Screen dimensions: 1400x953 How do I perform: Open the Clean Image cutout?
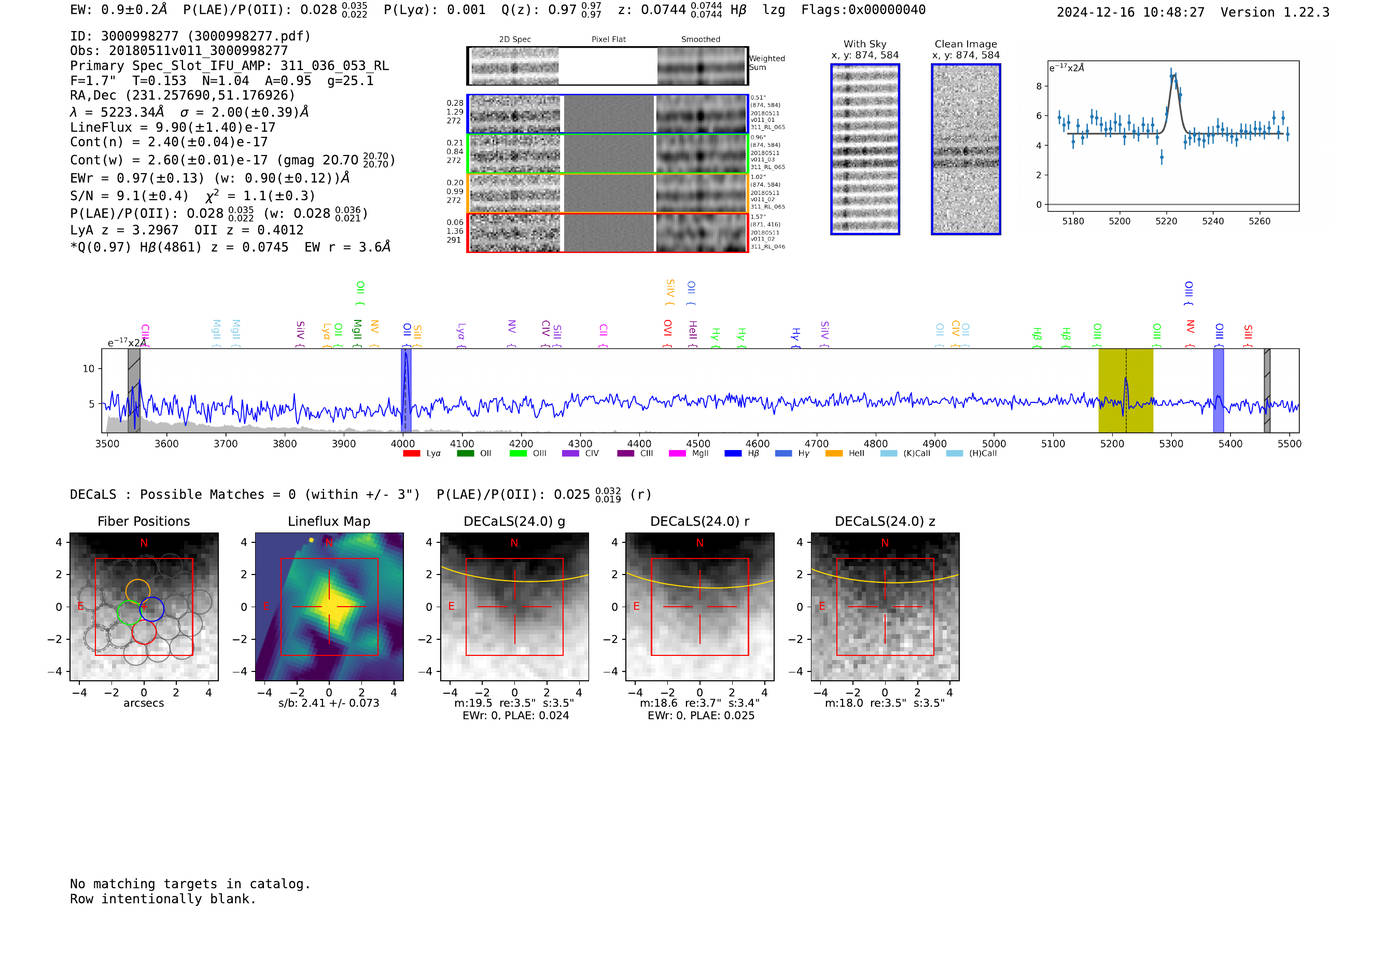[x=966, y=149]
